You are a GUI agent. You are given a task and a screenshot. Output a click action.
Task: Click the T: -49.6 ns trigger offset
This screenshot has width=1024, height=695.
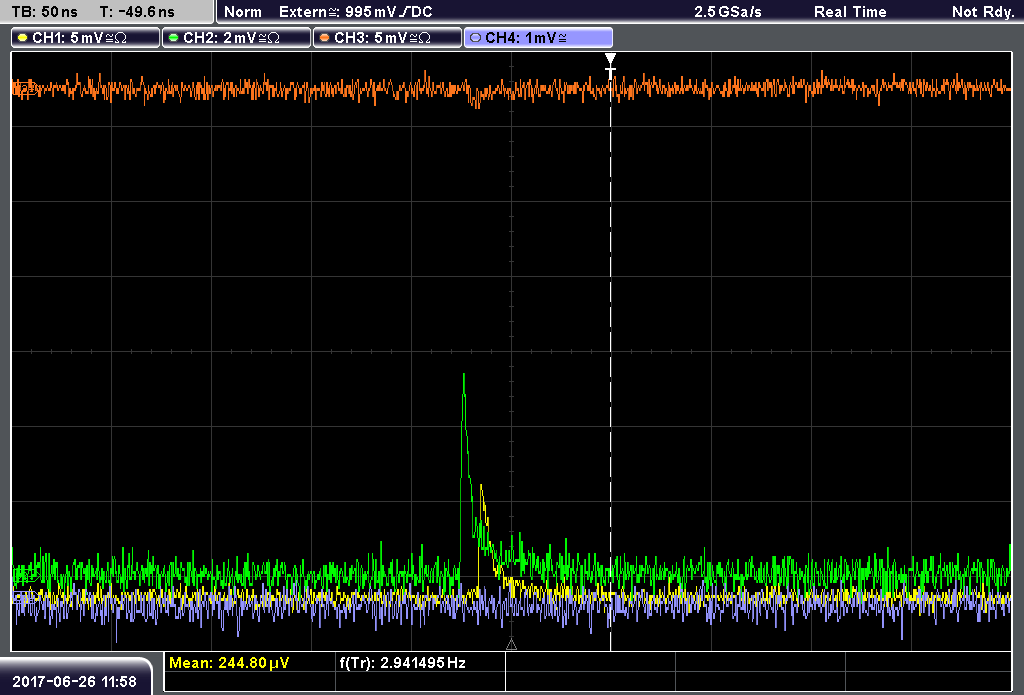[136, 12]
